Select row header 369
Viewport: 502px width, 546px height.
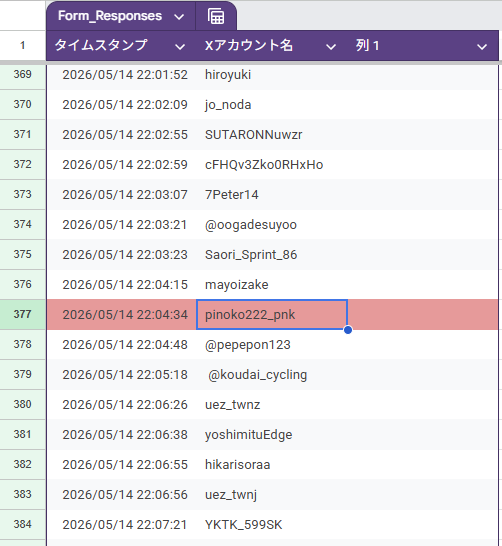(x=23, y=75)
